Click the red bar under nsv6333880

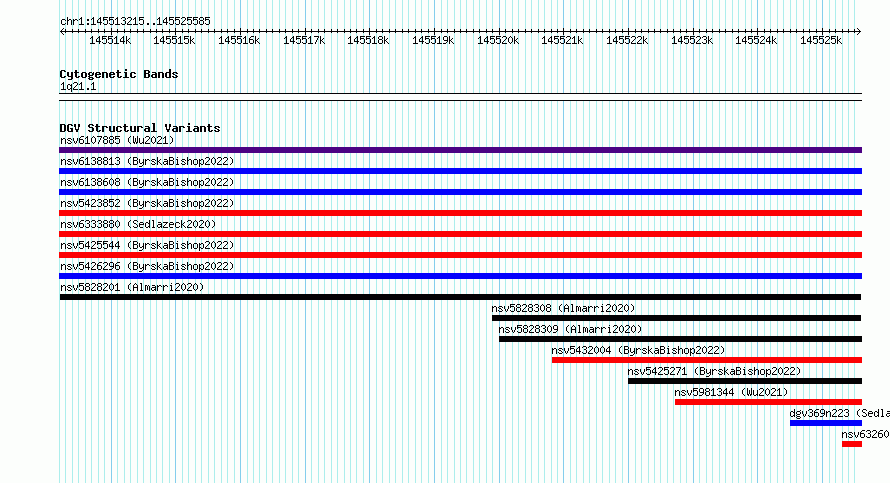pos(460,234)
